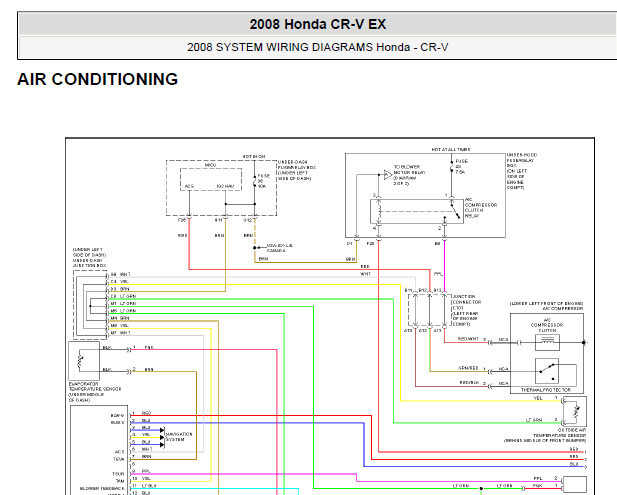Screen dimensions: 617x495
Task: Click 'A/C COMPRESSOR CLUTCH RELAY' label
Action: (x=481, y=208)
